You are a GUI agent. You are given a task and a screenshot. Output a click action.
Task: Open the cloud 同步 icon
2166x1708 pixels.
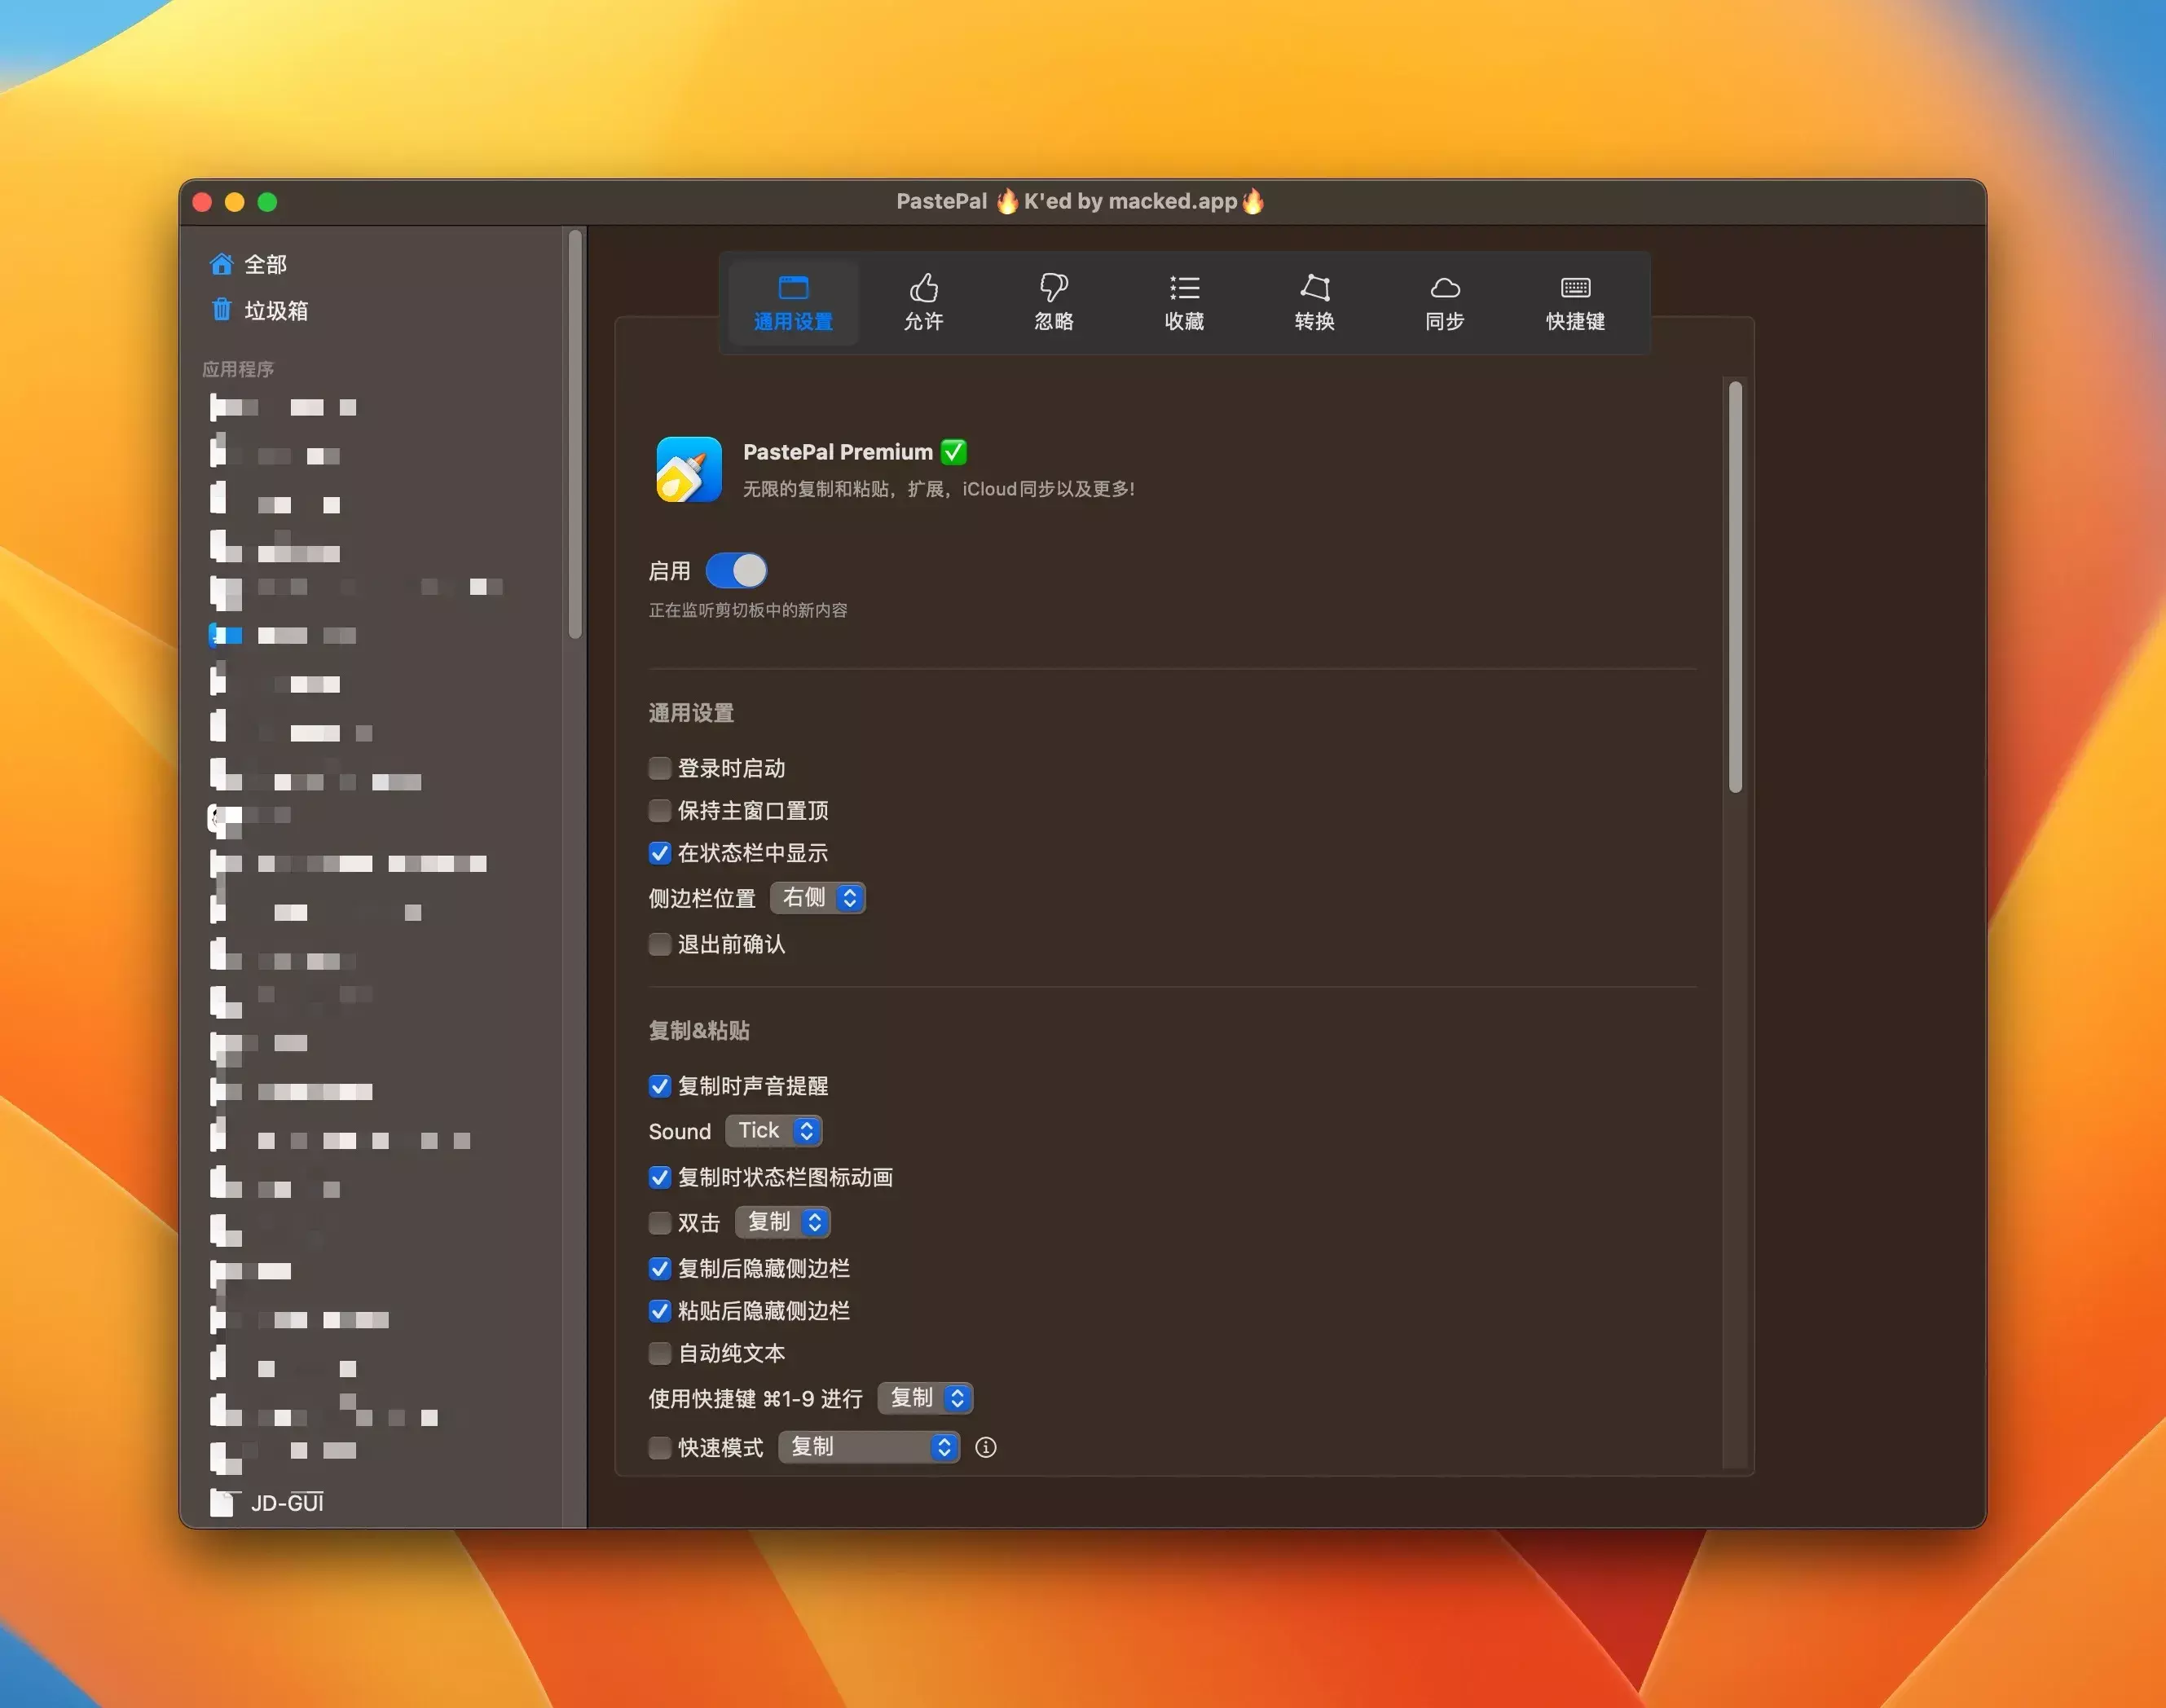(x=1444, y=289)
